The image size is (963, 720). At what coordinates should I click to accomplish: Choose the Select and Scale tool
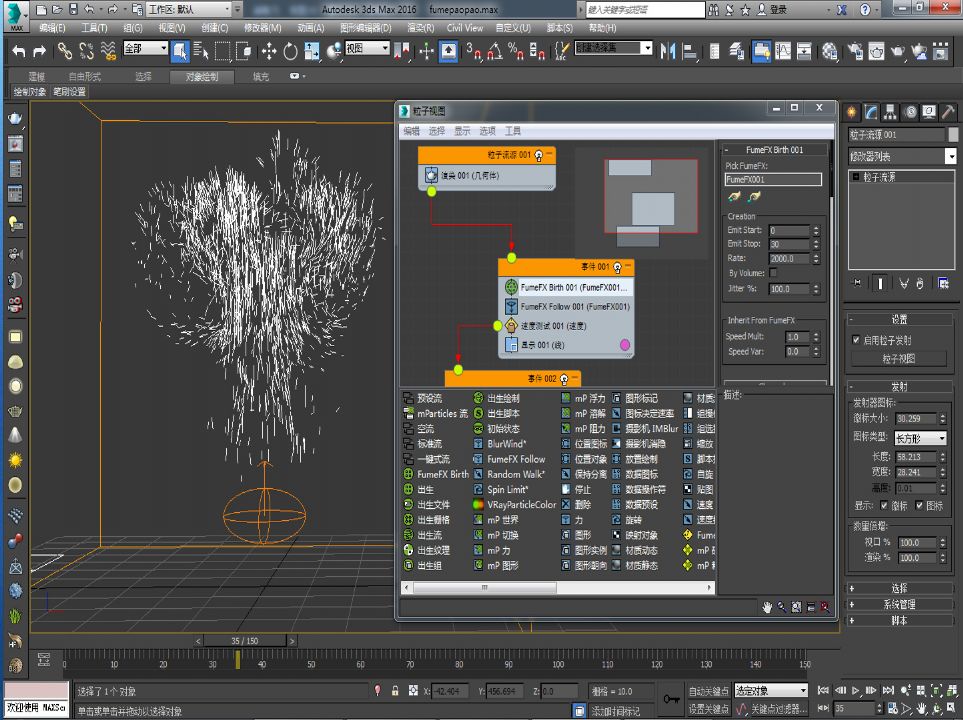(312, 51)
